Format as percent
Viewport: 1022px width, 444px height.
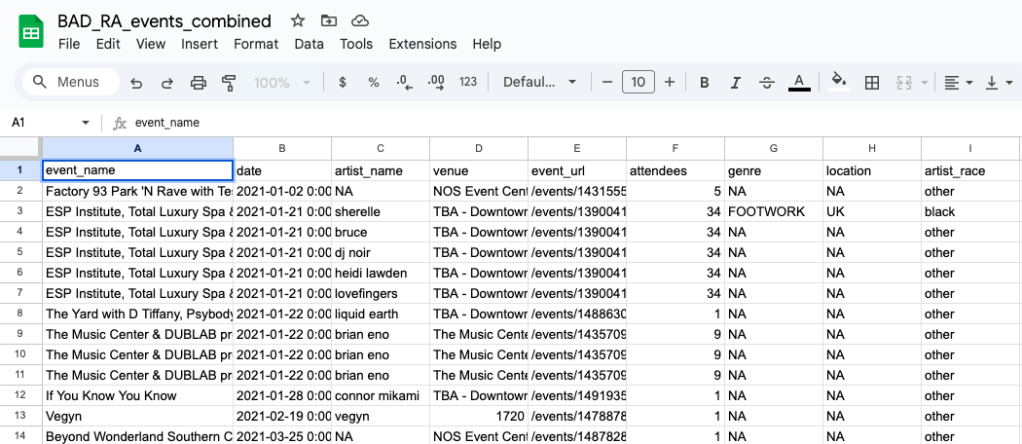pos(373,82)
